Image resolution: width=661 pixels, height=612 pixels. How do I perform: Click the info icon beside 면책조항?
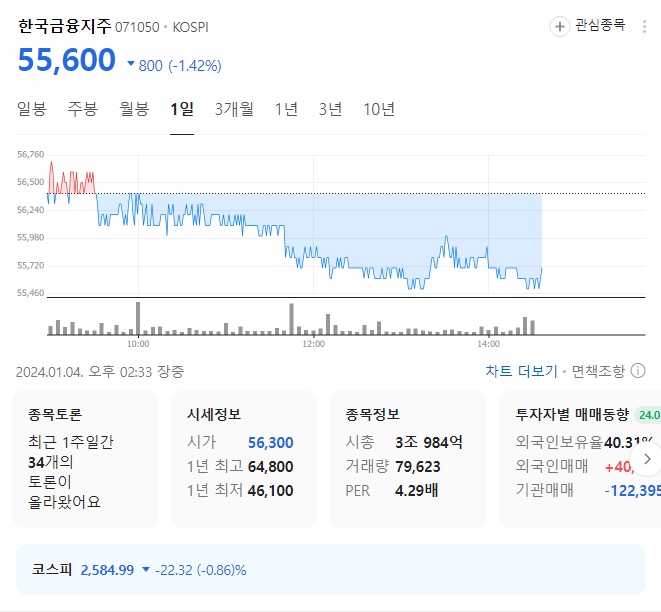pyautogui.click(x=638, y=371)
